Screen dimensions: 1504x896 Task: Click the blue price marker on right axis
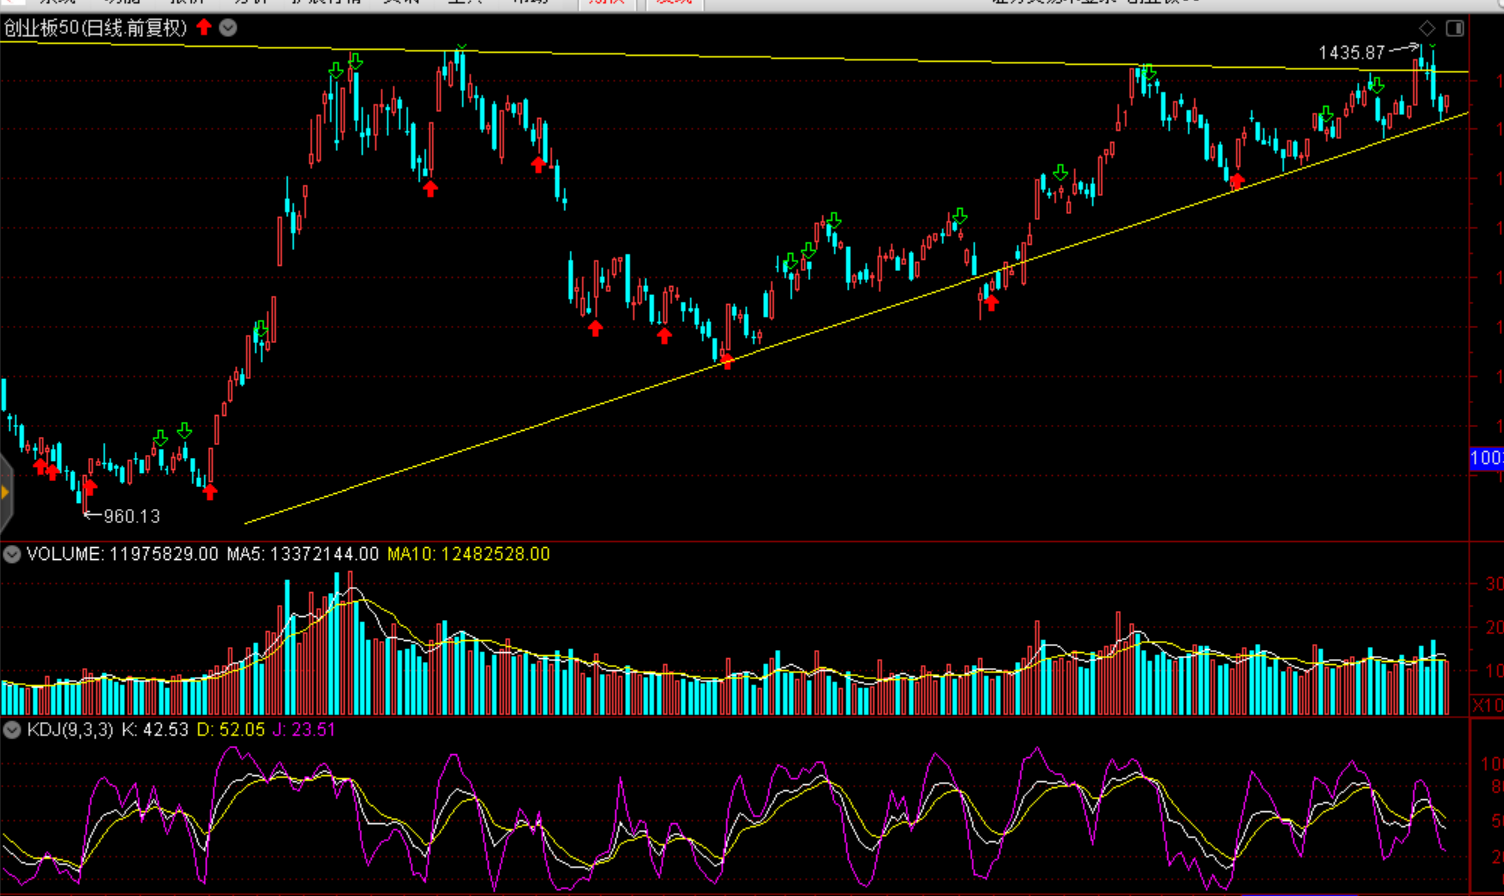1486,458
